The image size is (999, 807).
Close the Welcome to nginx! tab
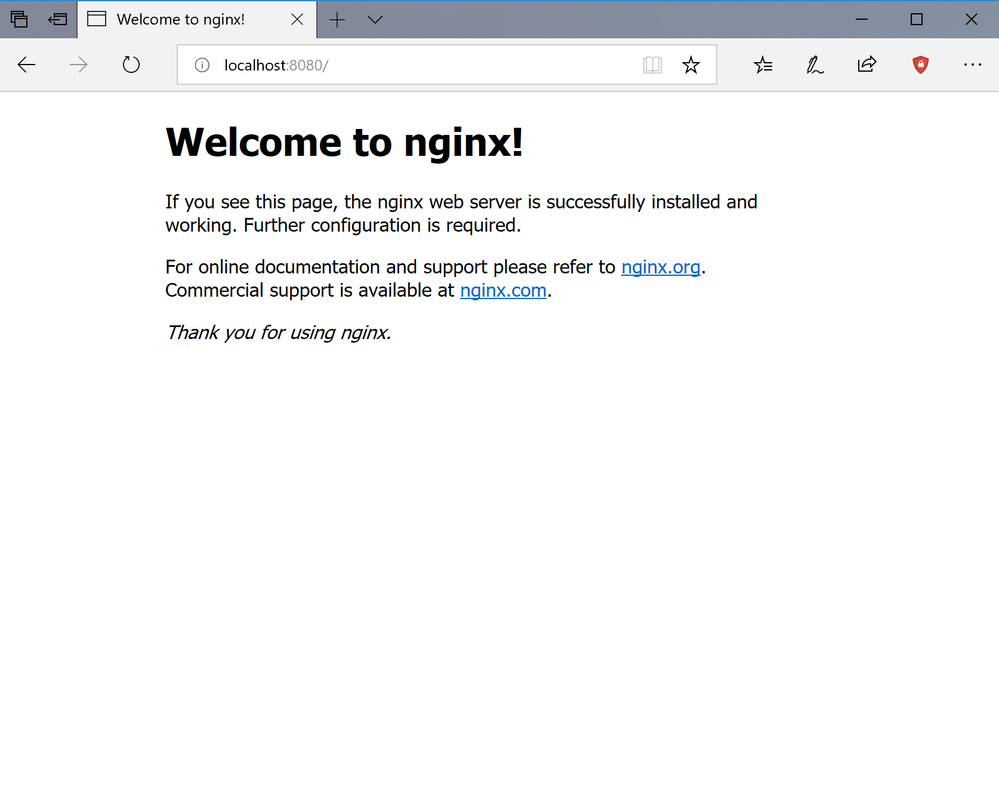(297, 19)
